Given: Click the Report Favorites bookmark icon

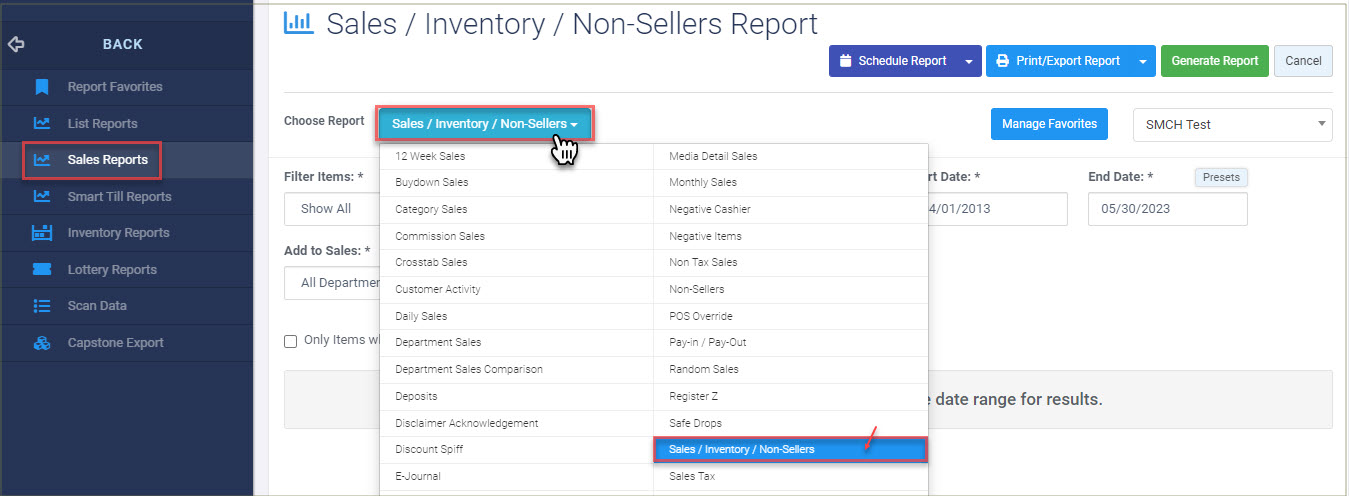Looking at the screenshot, I should coord(42,87).
